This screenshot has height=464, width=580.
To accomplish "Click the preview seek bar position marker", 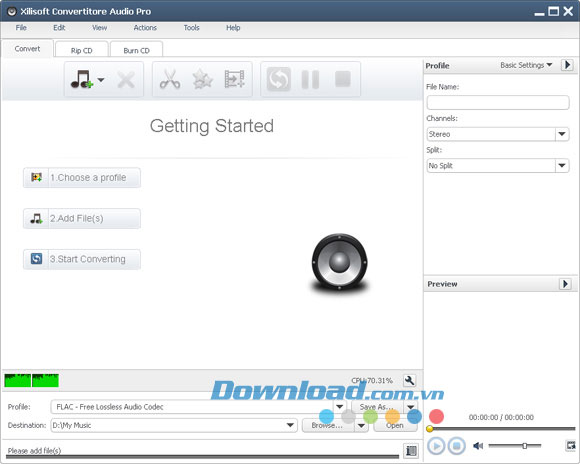I will click(x=430, y=429).
